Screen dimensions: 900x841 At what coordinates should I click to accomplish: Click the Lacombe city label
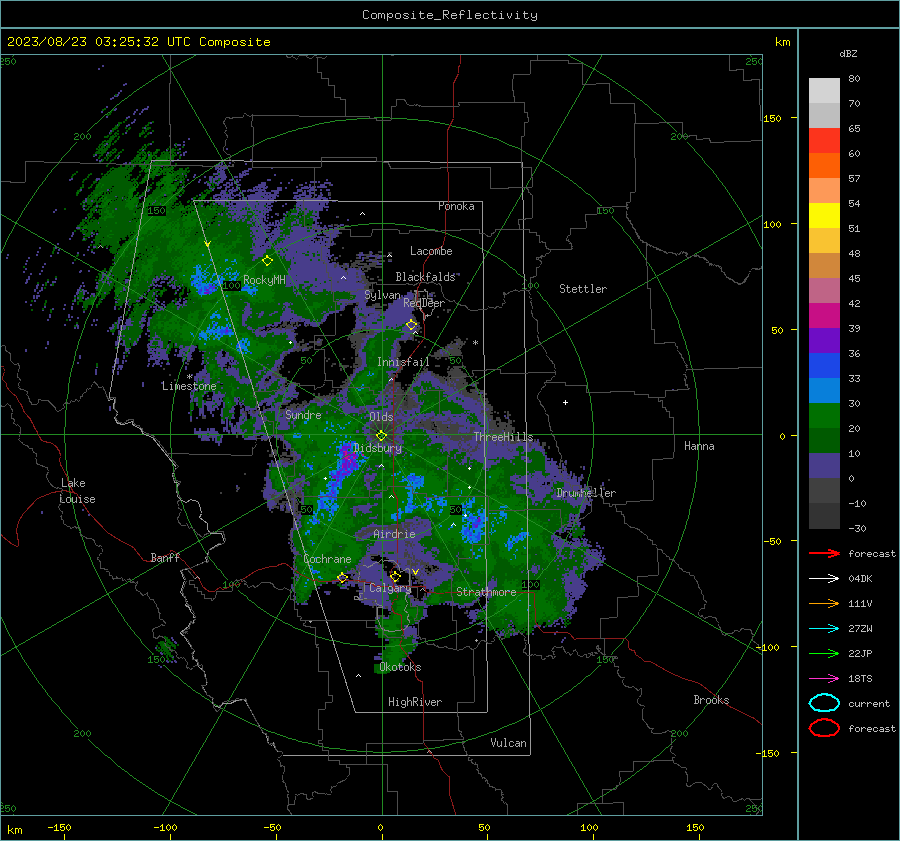coord(431,251)
